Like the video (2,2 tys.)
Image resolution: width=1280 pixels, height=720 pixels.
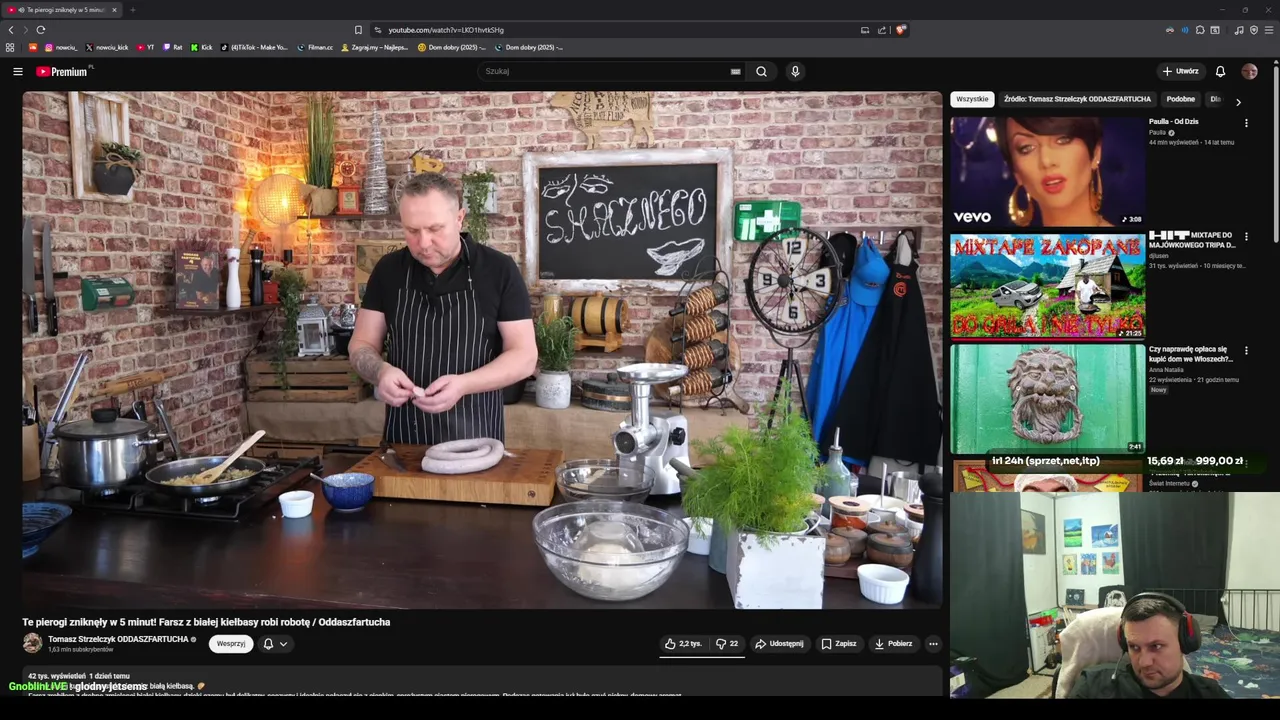click(x=684, y=644)
